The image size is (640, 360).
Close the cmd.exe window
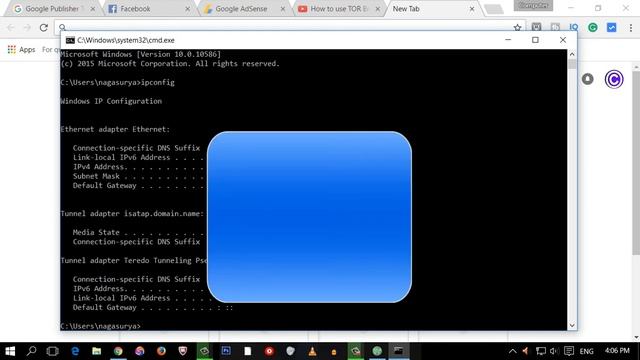563,40
